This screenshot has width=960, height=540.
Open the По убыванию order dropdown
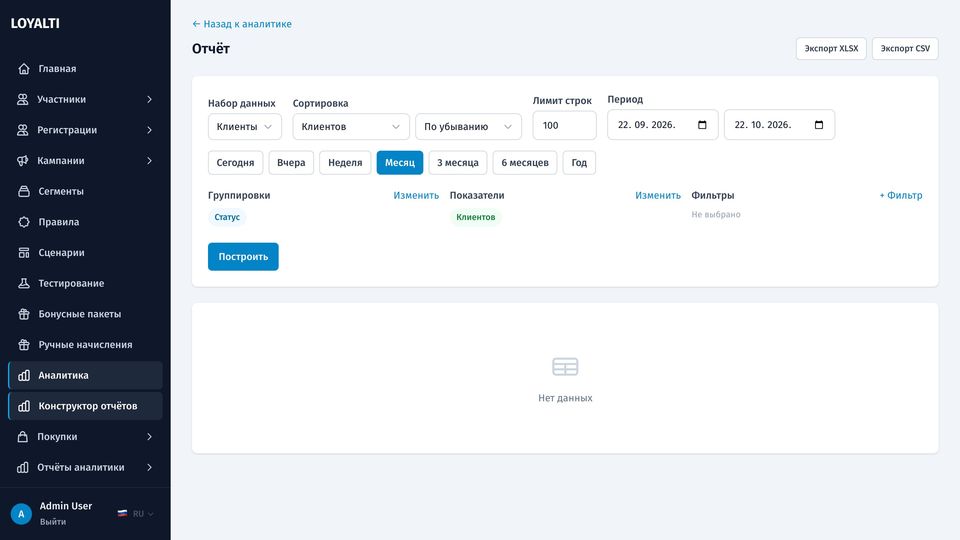tap(468, 127)
